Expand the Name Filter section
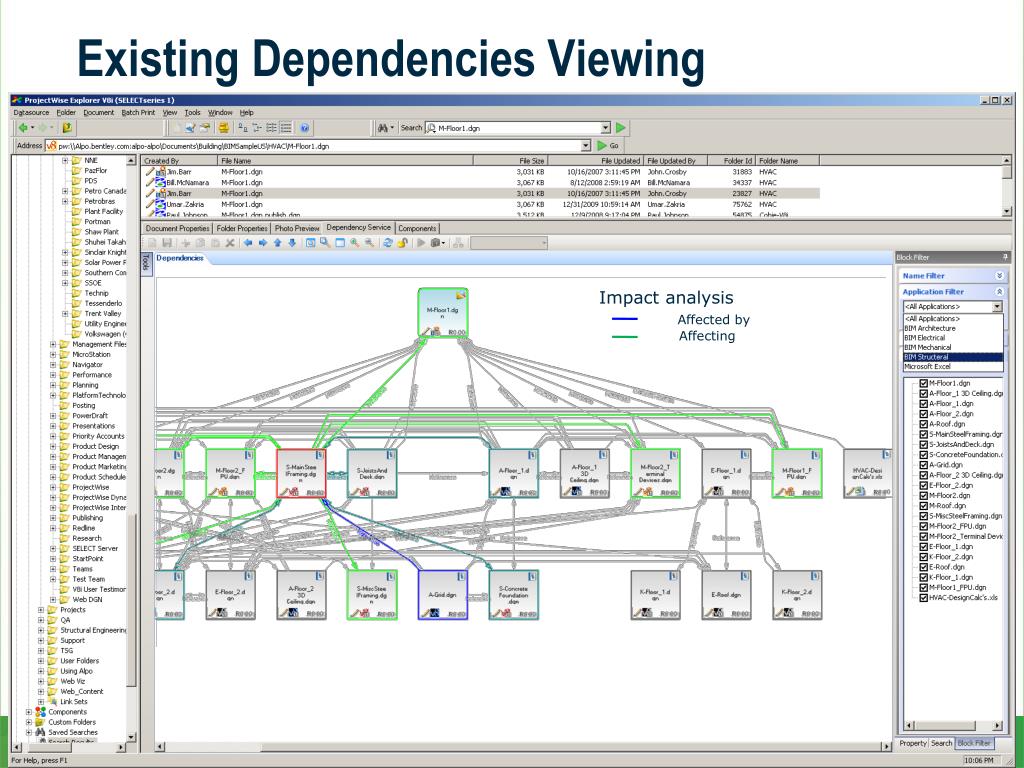1024x768 pixels. pyautogui.click(x=999, y=276)
